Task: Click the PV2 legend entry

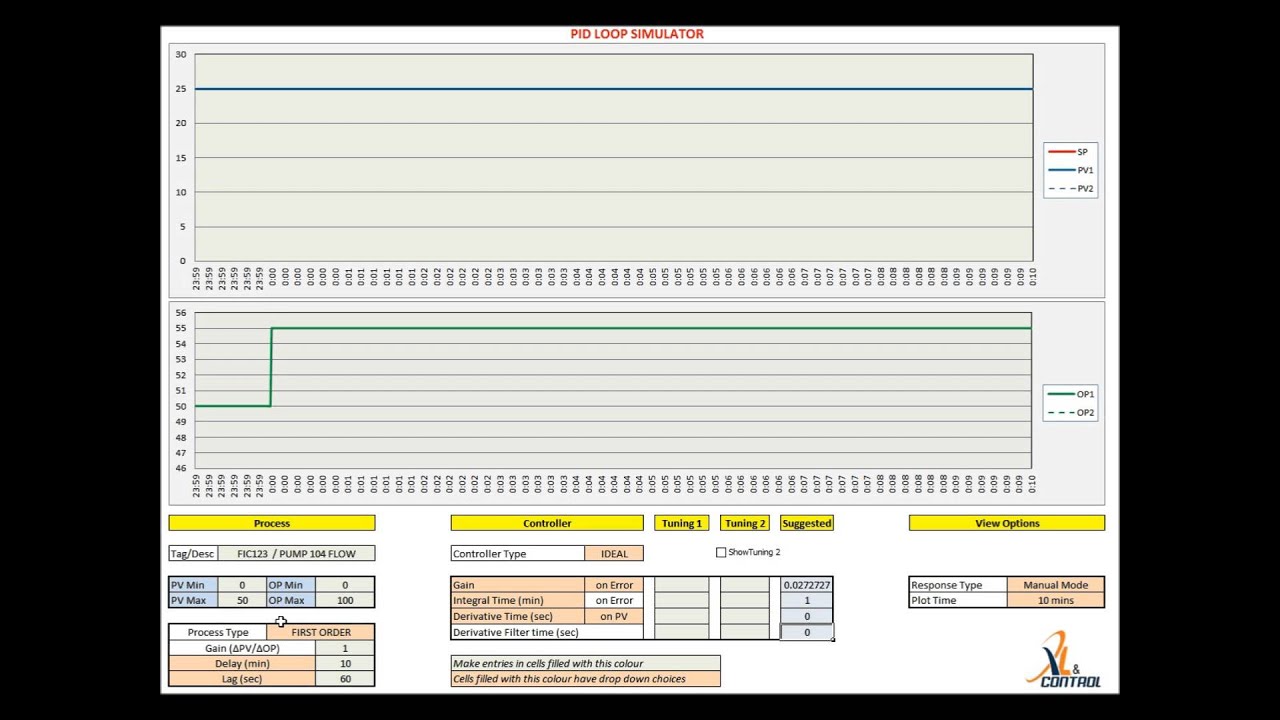Action: tap(1070, 188)
